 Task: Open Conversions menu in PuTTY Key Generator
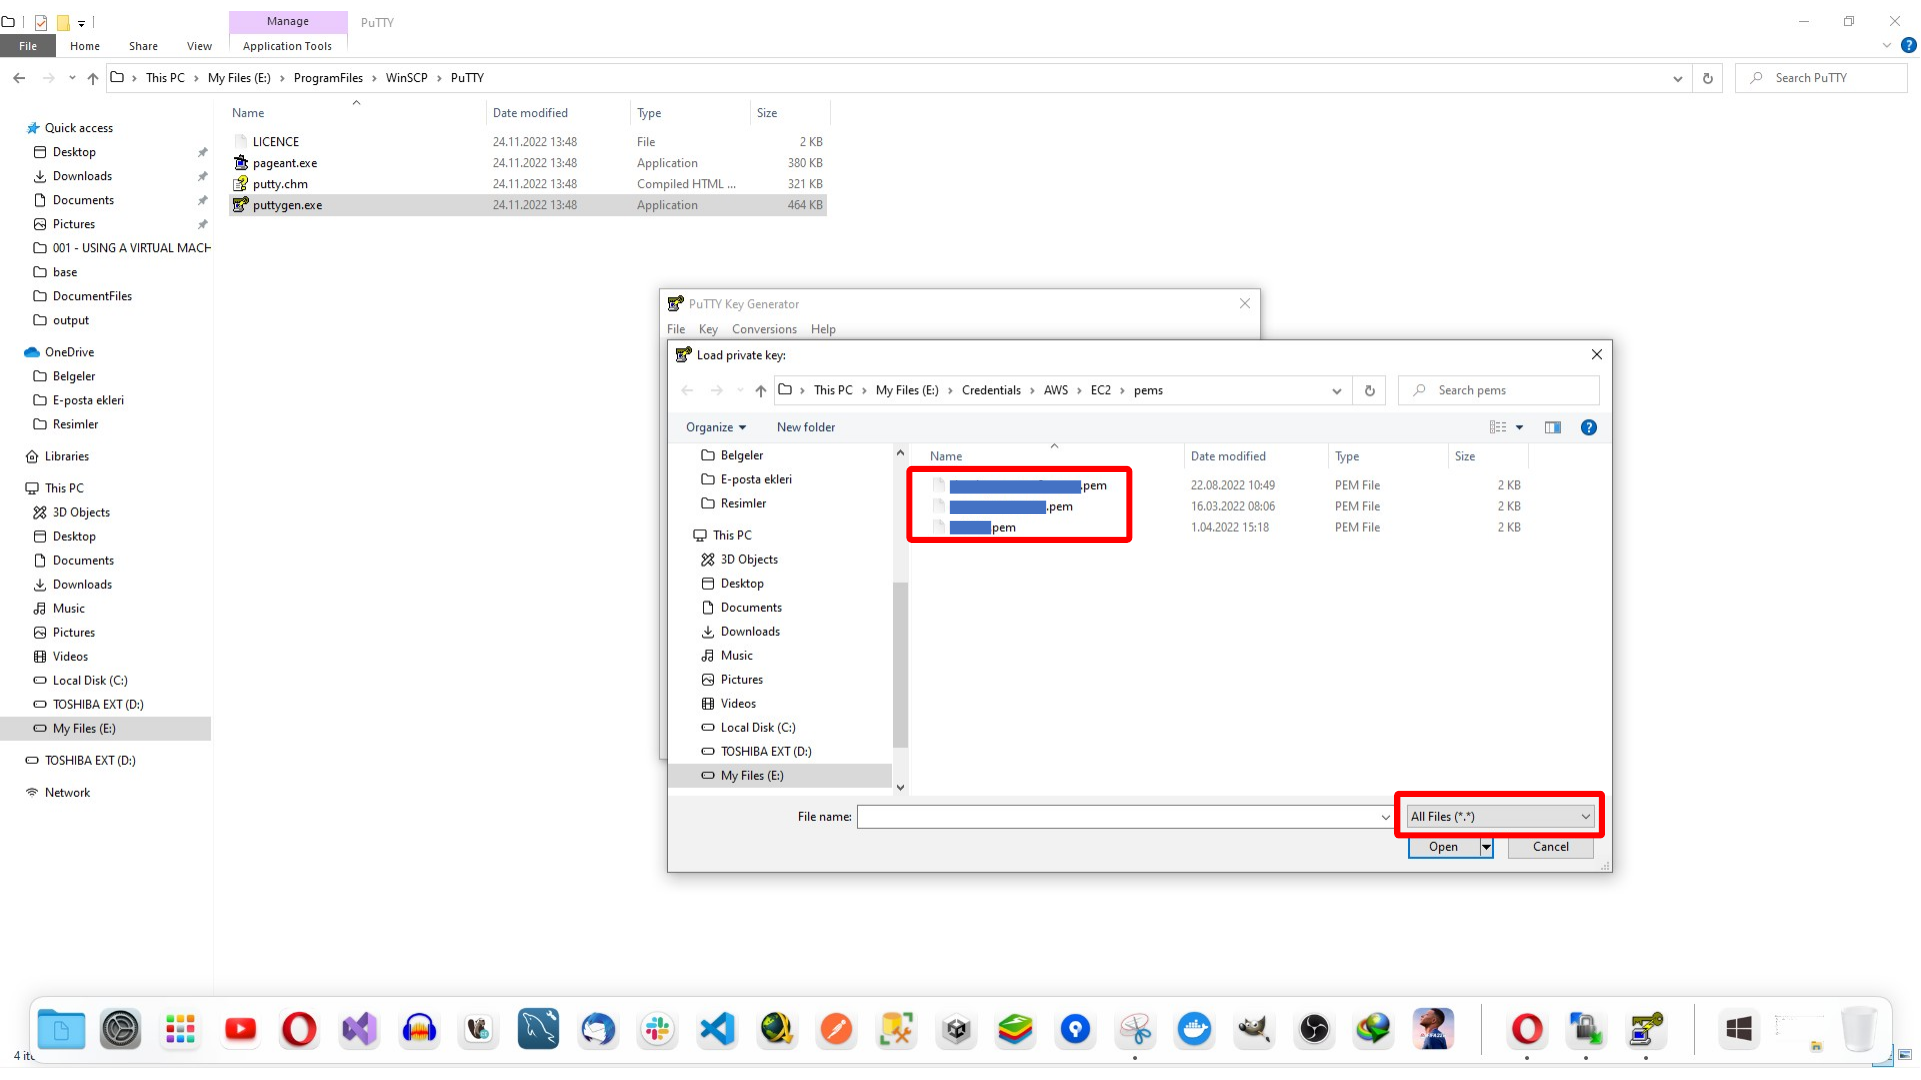(764, 329)
